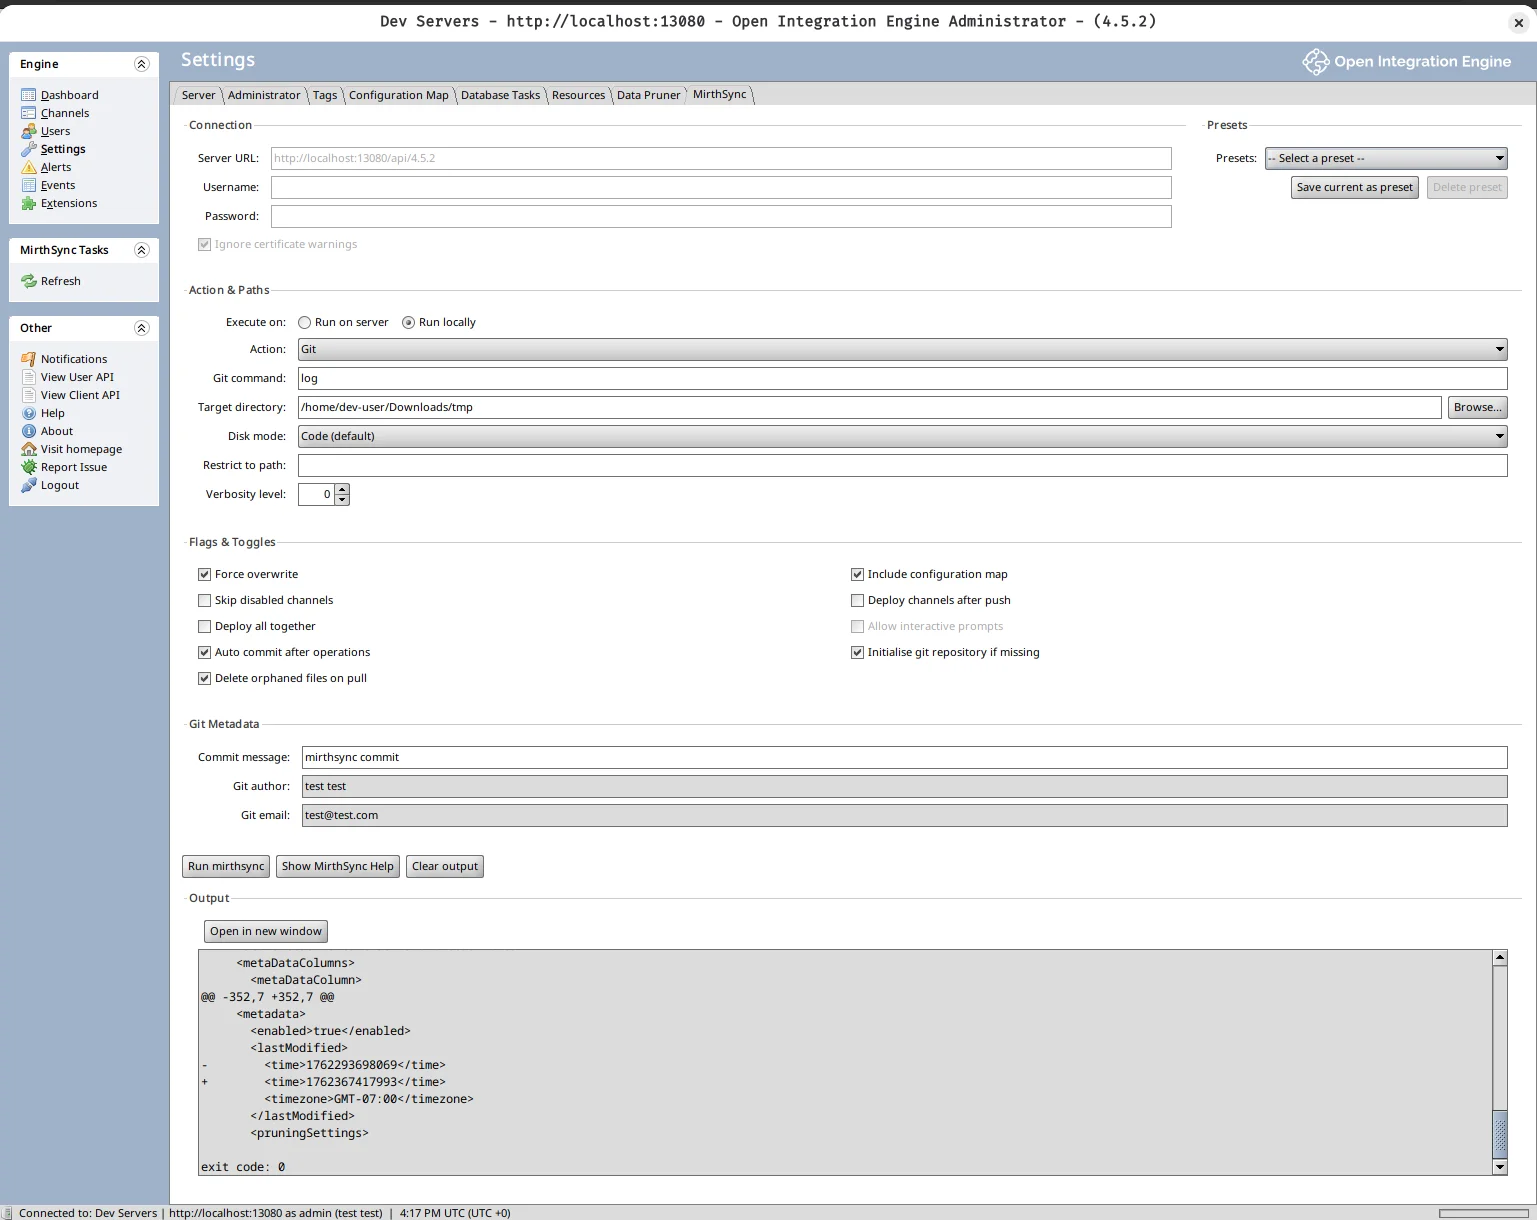Open the Alerts section

56,167
